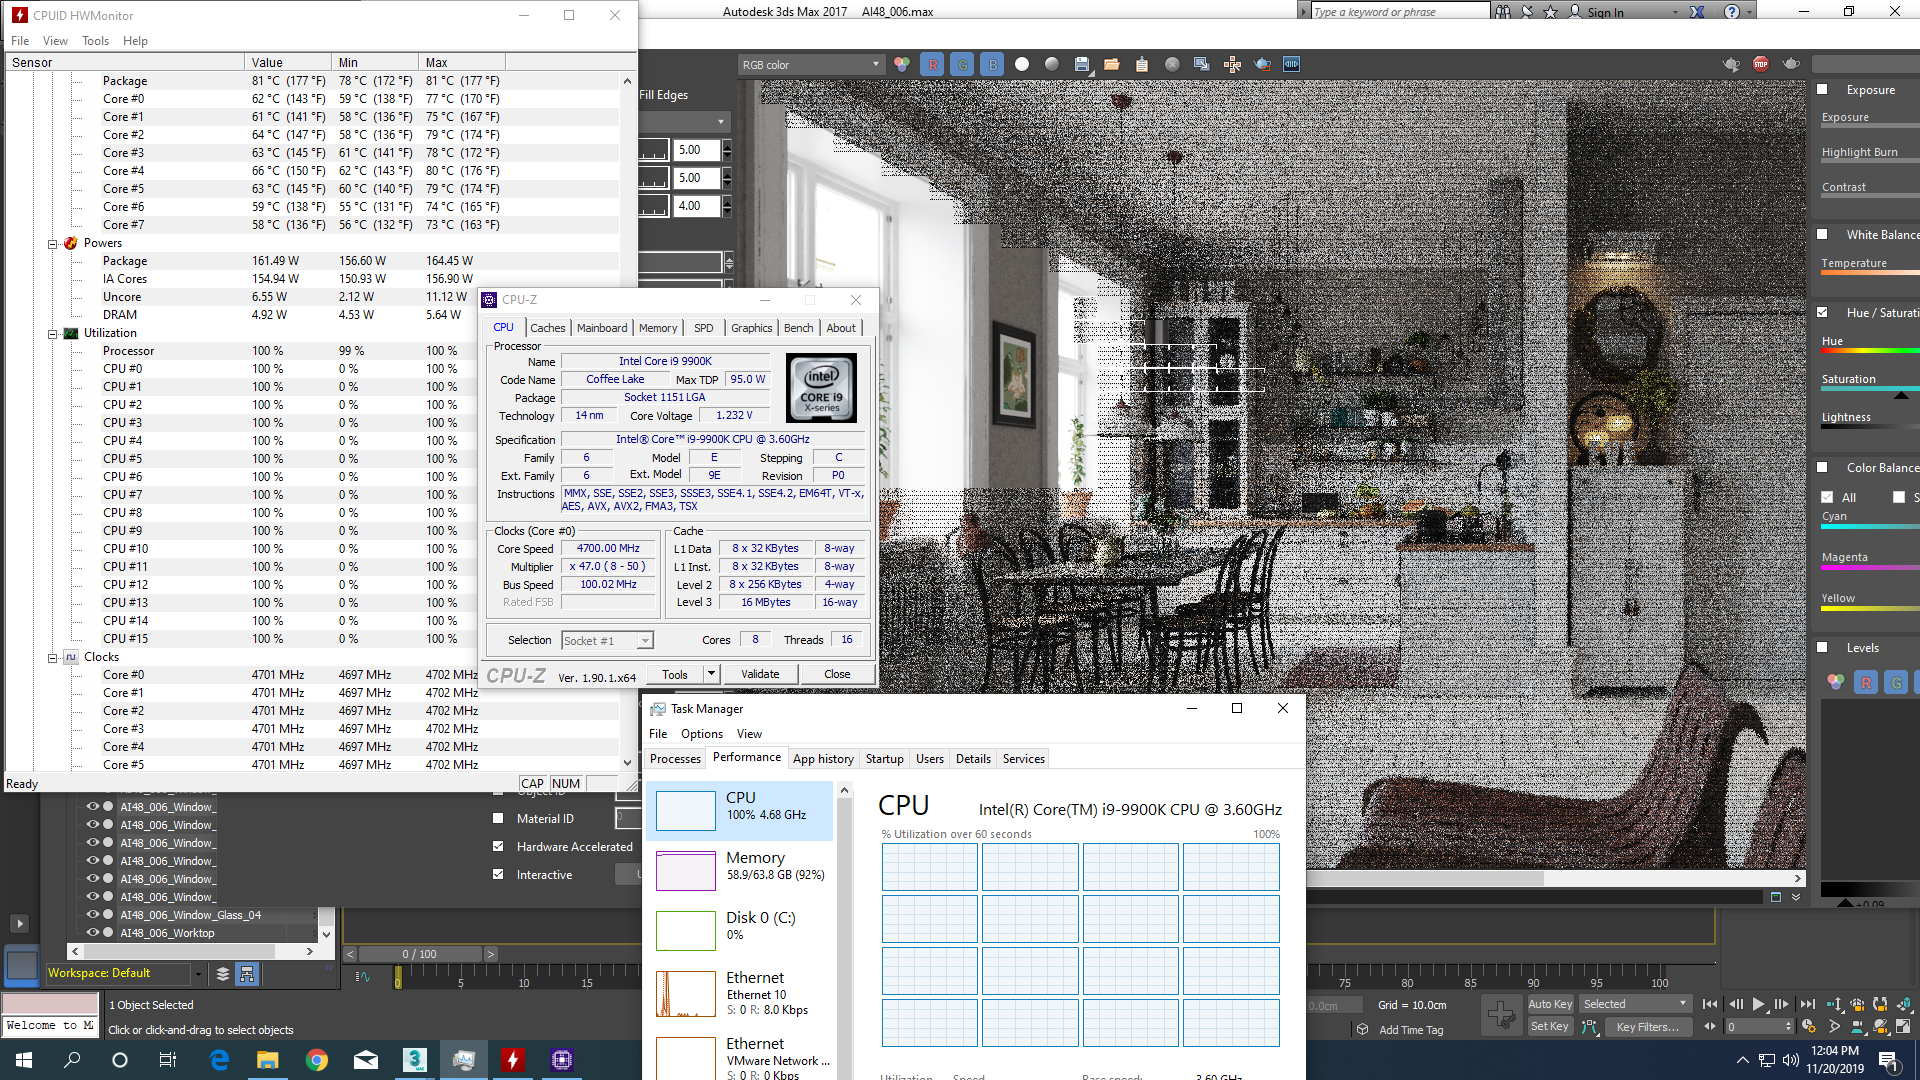1920x1080 pixels.
Task: Open the Selected key mode dropdown
Action: pos(1636,1004)
